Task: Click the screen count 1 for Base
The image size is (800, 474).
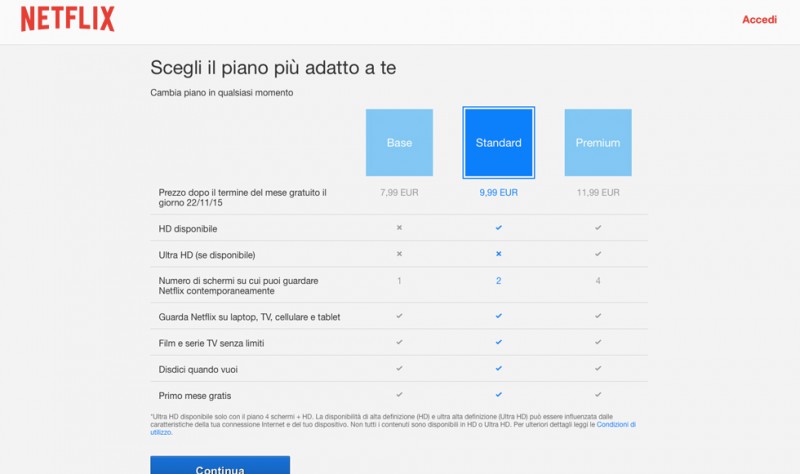Action: [x=399, y=281]
